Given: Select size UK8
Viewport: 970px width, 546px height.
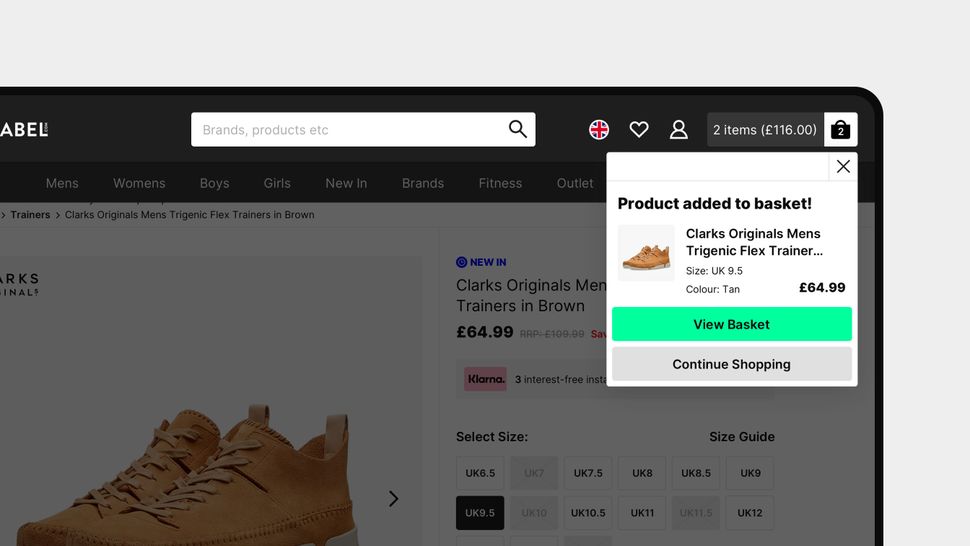Looking at the screenshot, I should (642, 473).
